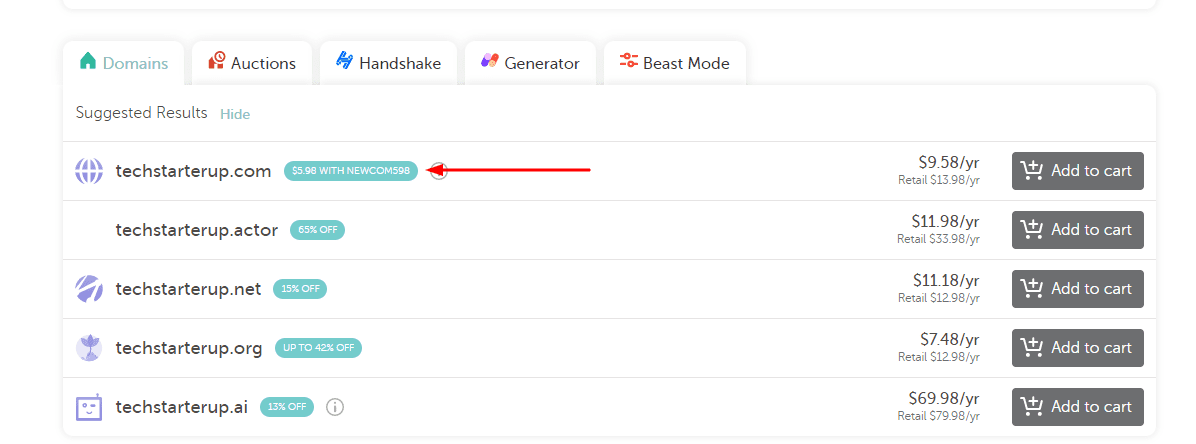Select the Generator tab

coord(530,63)
